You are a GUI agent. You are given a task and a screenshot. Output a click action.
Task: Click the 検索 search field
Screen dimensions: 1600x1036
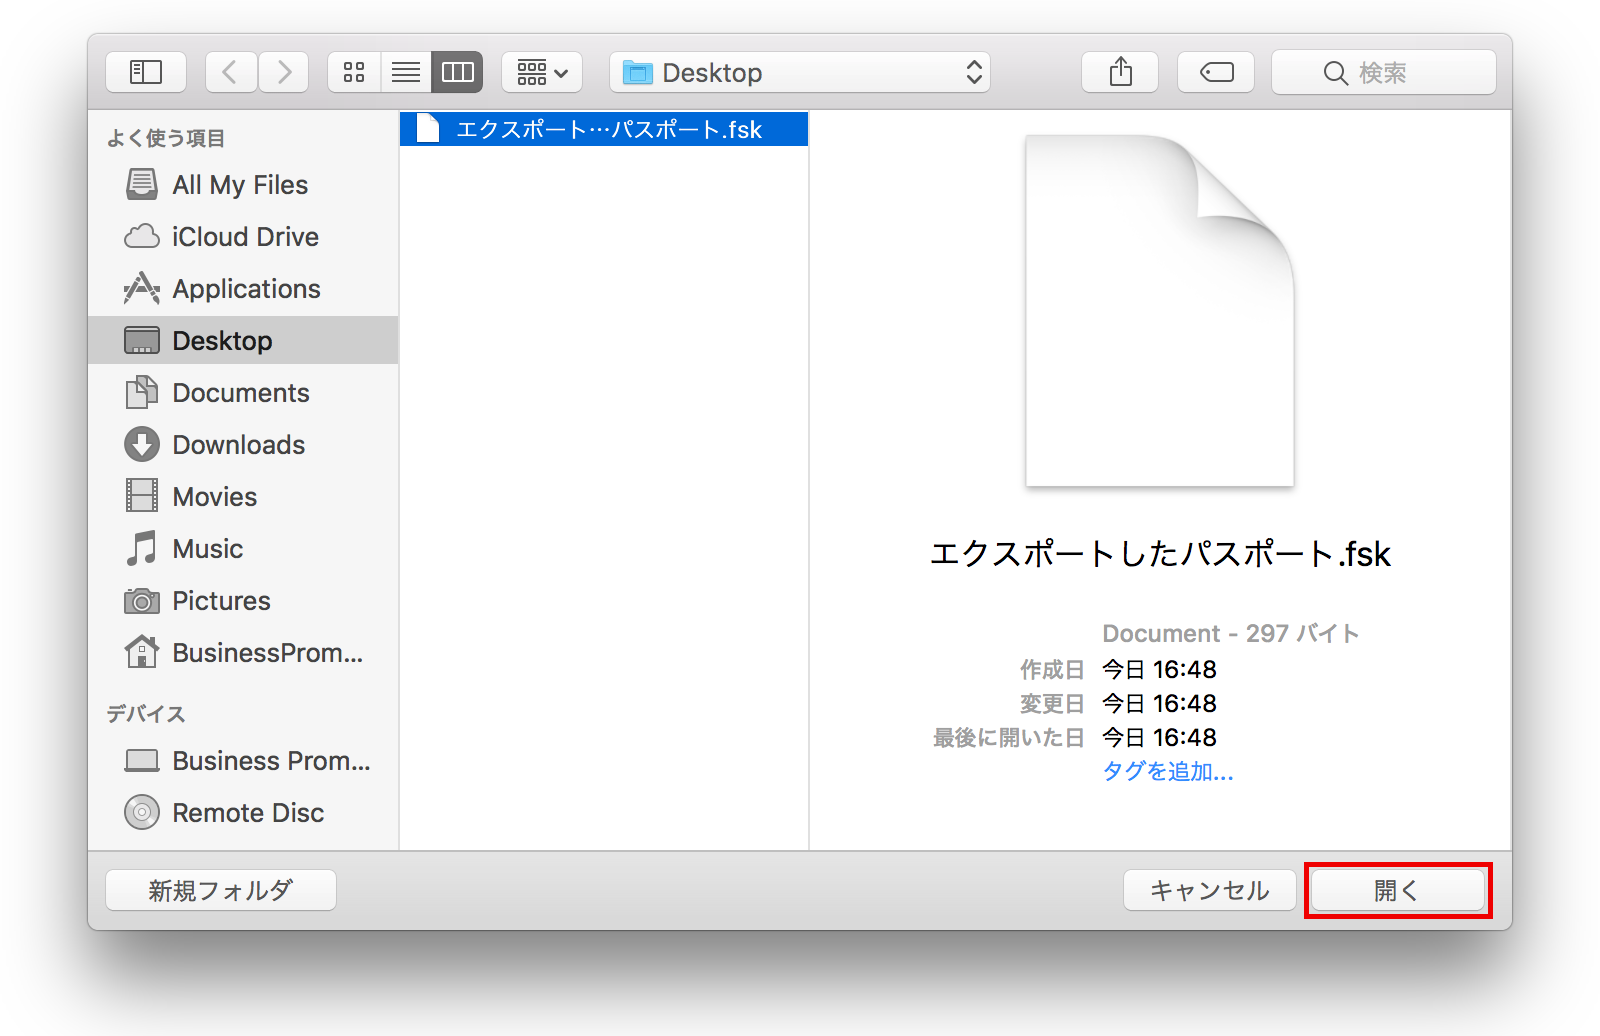(x=1384, y=72)
